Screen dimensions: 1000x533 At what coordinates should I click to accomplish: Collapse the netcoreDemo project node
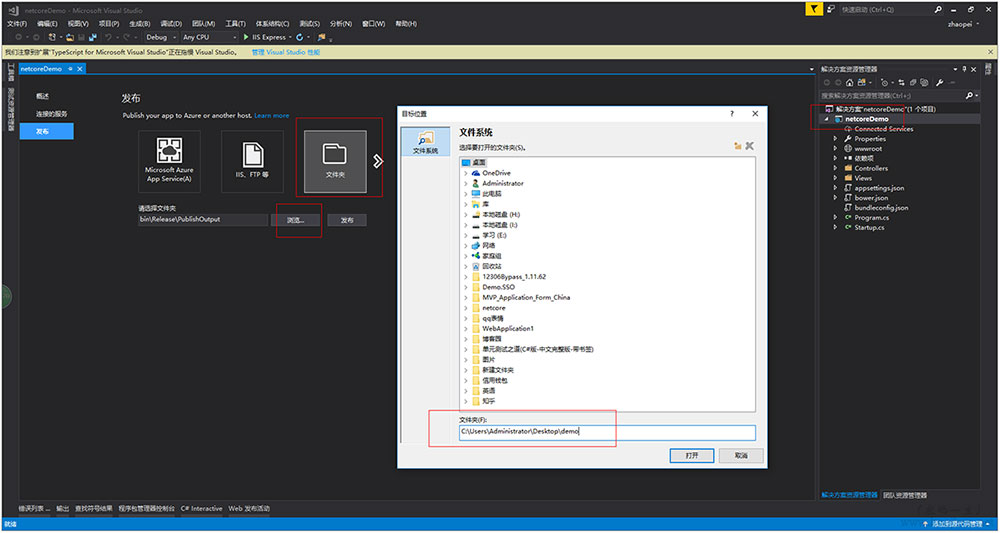pos(828,119)
